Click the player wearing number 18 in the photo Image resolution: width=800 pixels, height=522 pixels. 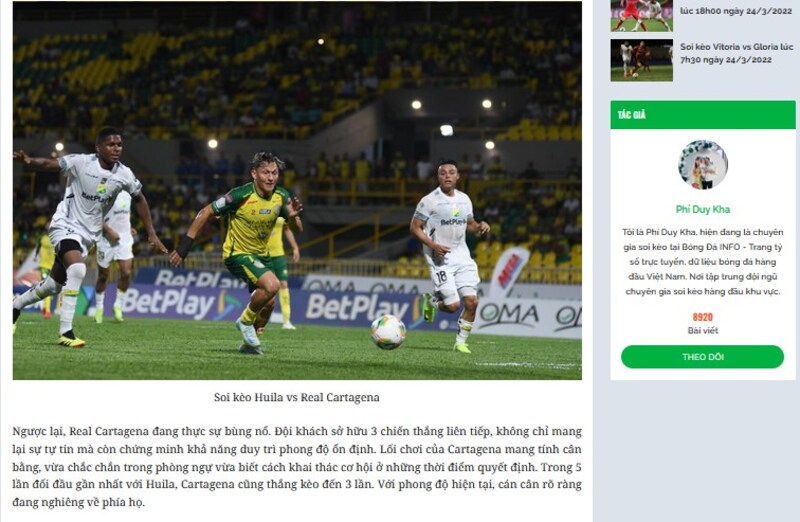point(448,255)
